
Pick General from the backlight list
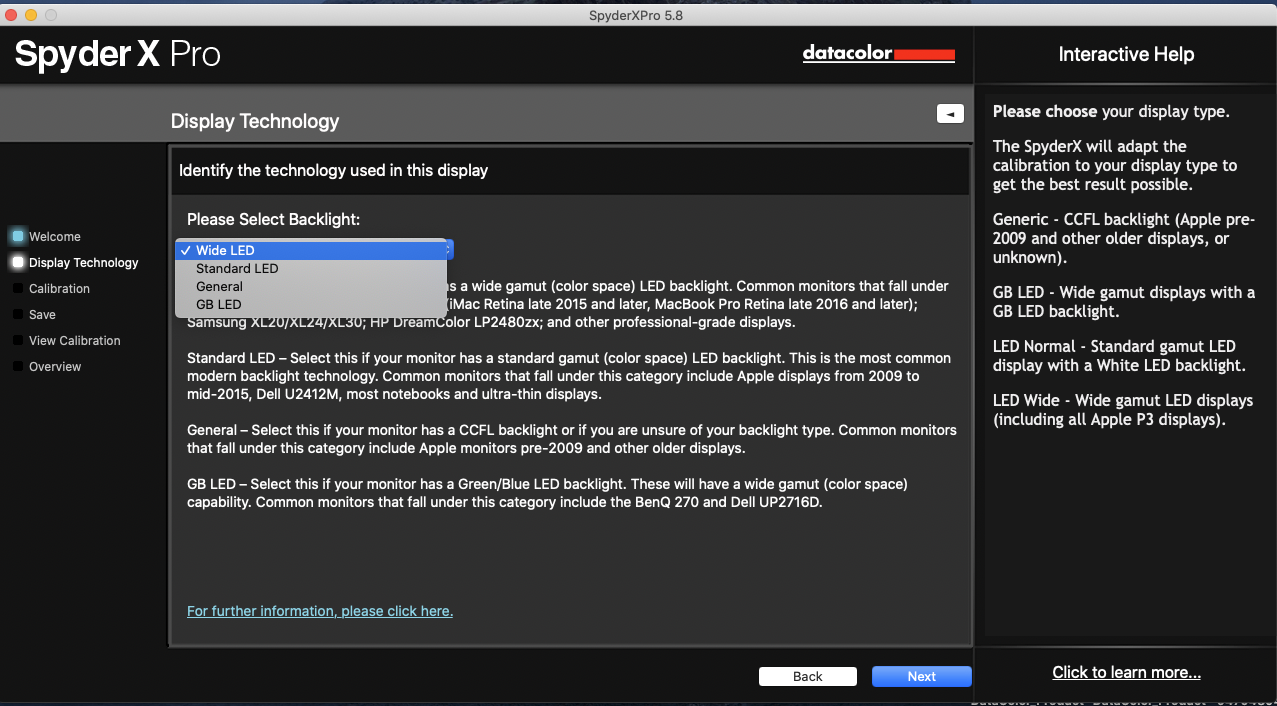pos(312,286)
